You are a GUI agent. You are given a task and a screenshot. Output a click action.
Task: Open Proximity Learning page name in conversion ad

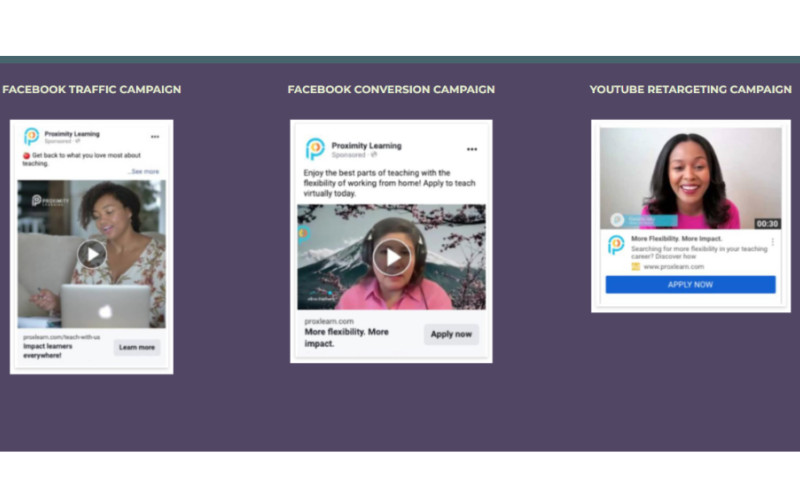366,145
